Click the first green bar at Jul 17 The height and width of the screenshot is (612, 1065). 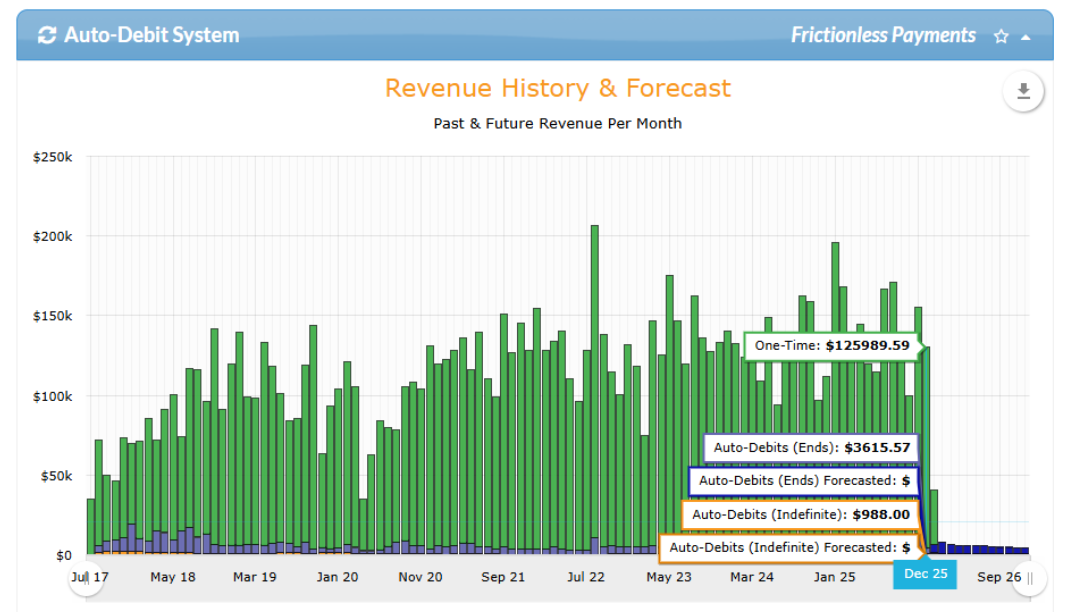[x=90, y=526]
